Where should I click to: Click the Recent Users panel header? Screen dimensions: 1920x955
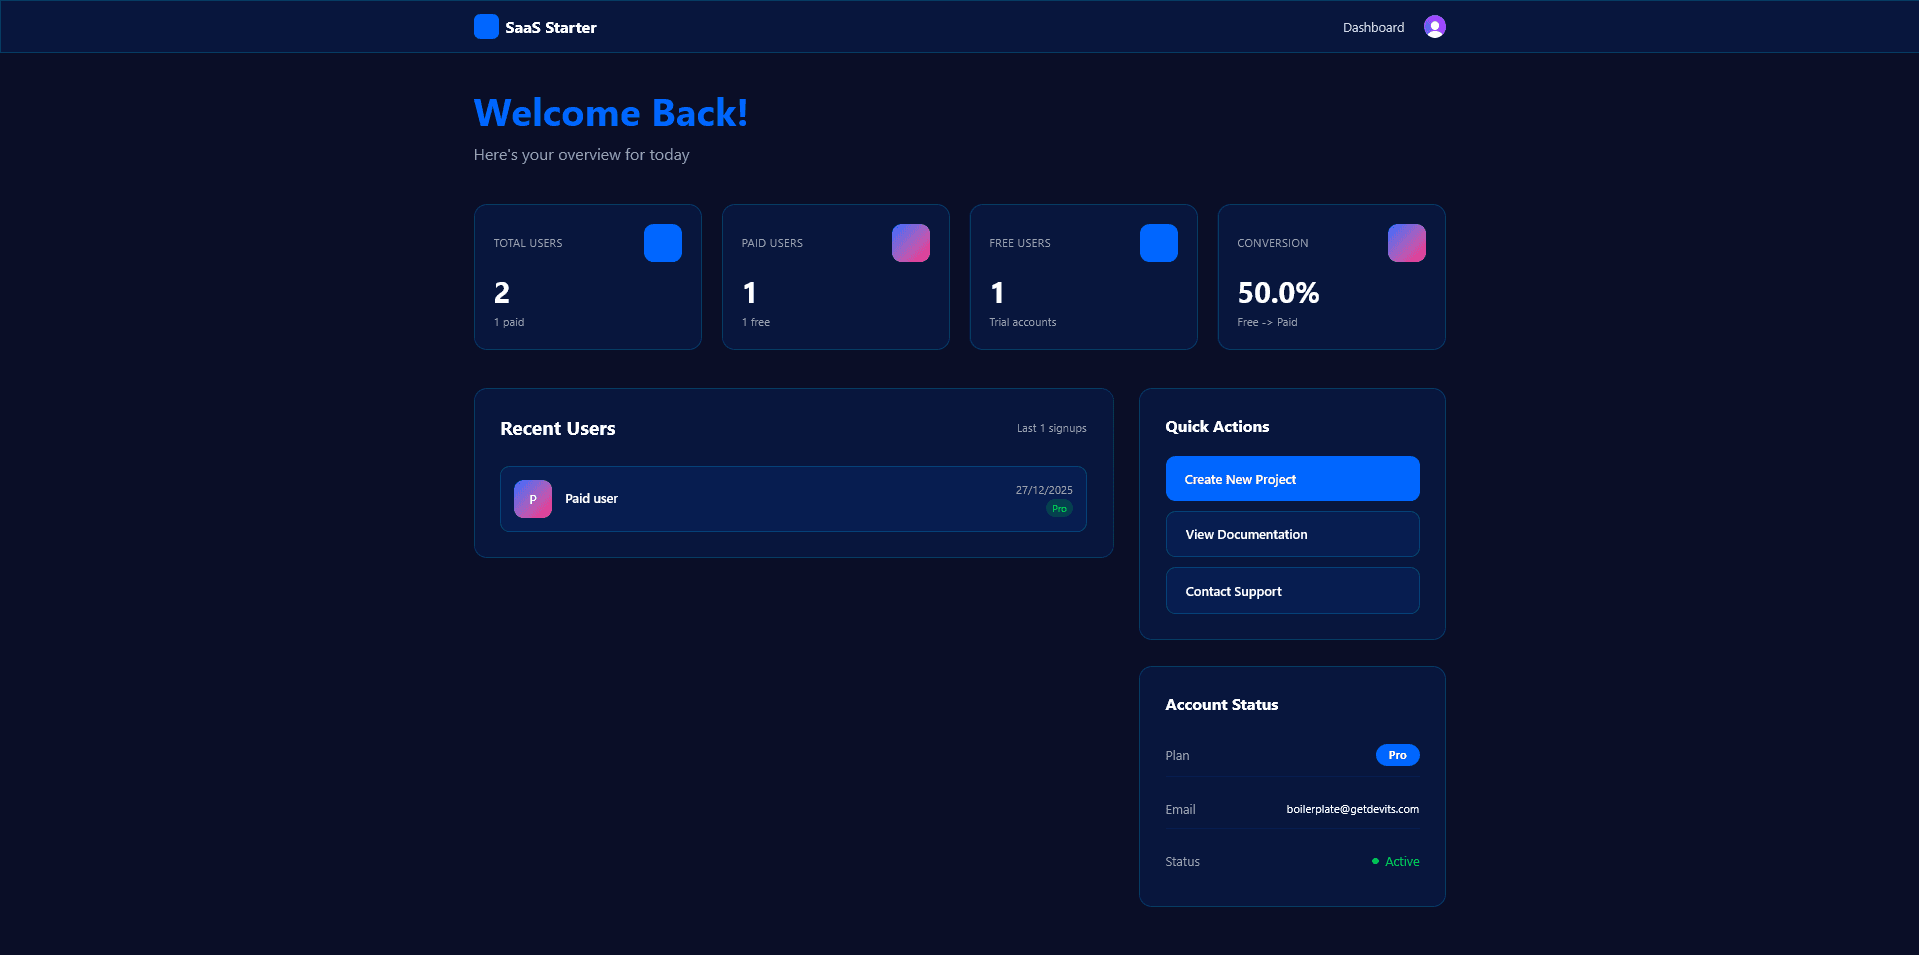(x=557, y=428)
